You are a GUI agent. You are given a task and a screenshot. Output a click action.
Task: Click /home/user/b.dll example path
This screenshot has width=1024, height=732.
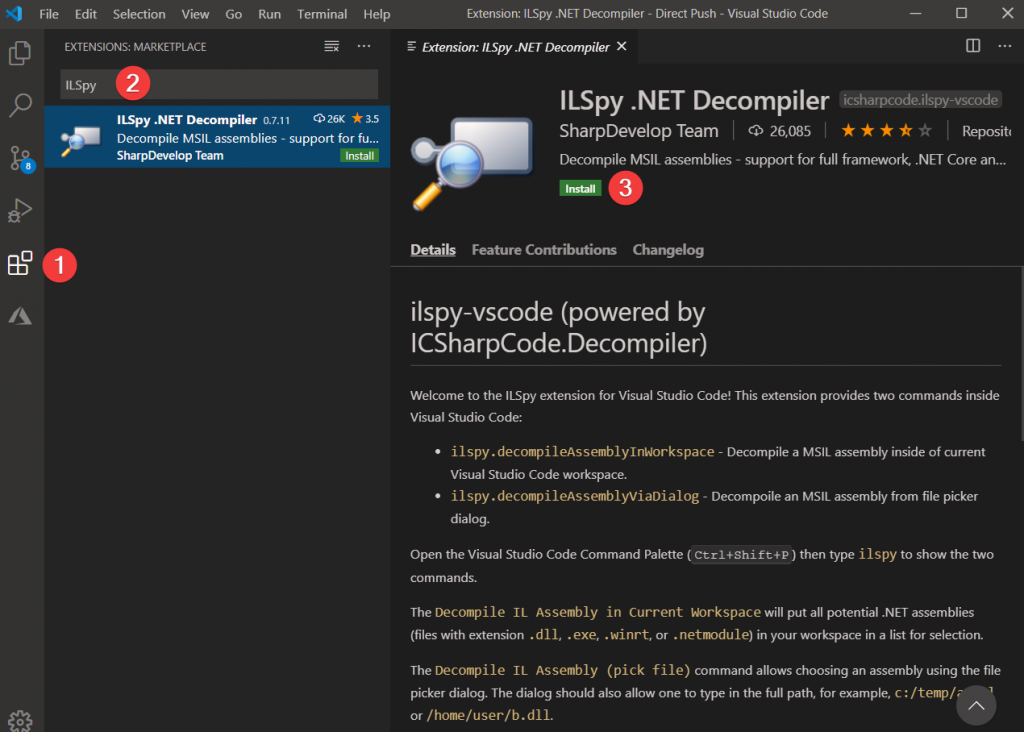(489, 716)
